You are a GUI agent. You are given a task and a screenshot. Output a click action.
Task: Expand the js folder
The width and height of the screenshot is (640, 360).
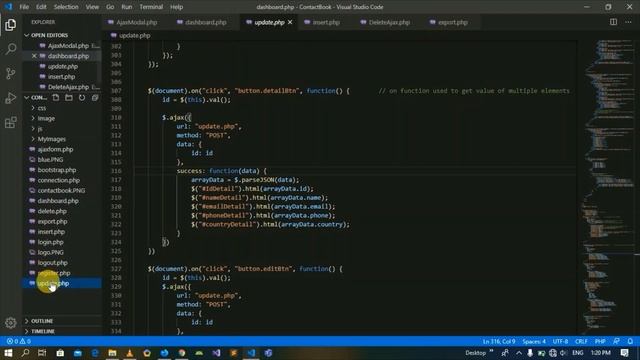click(40, 129)
